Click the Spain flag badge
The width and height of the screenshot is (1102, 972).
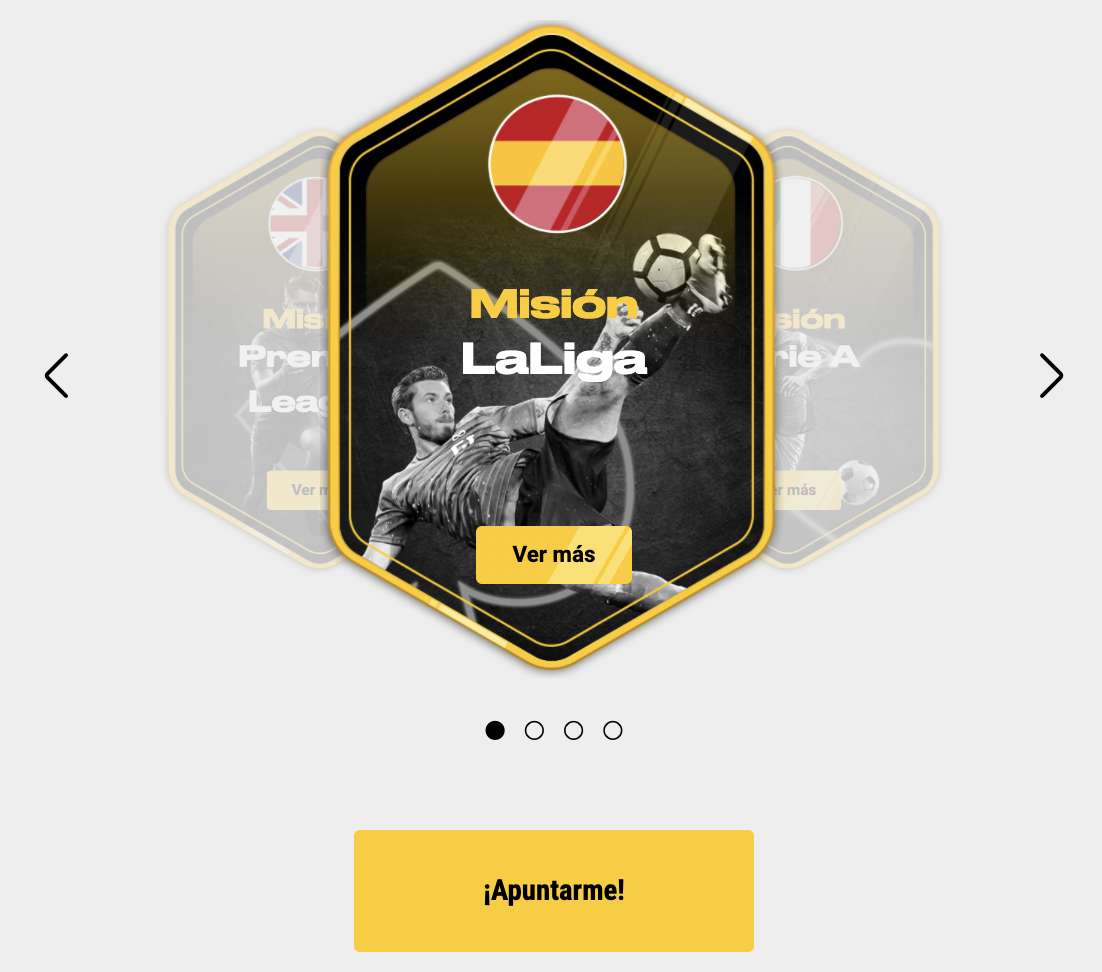557,164
